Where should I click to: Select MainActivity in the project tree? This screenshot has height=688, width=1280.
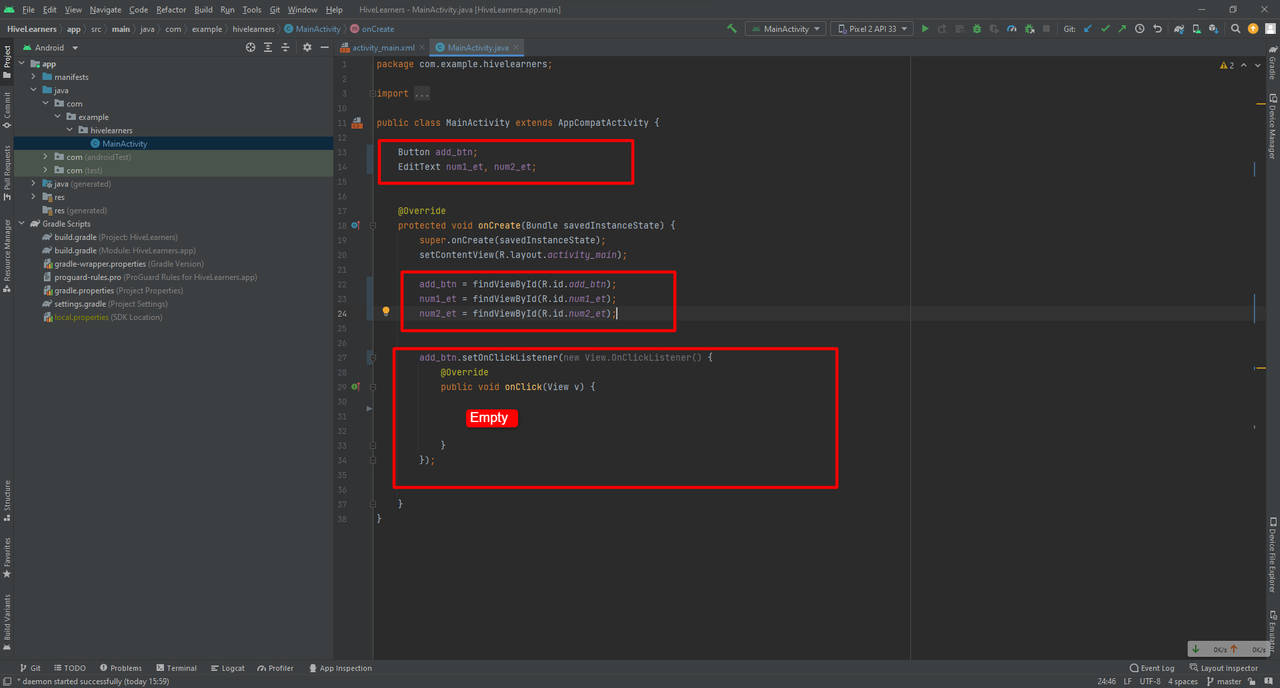point(124,144)
